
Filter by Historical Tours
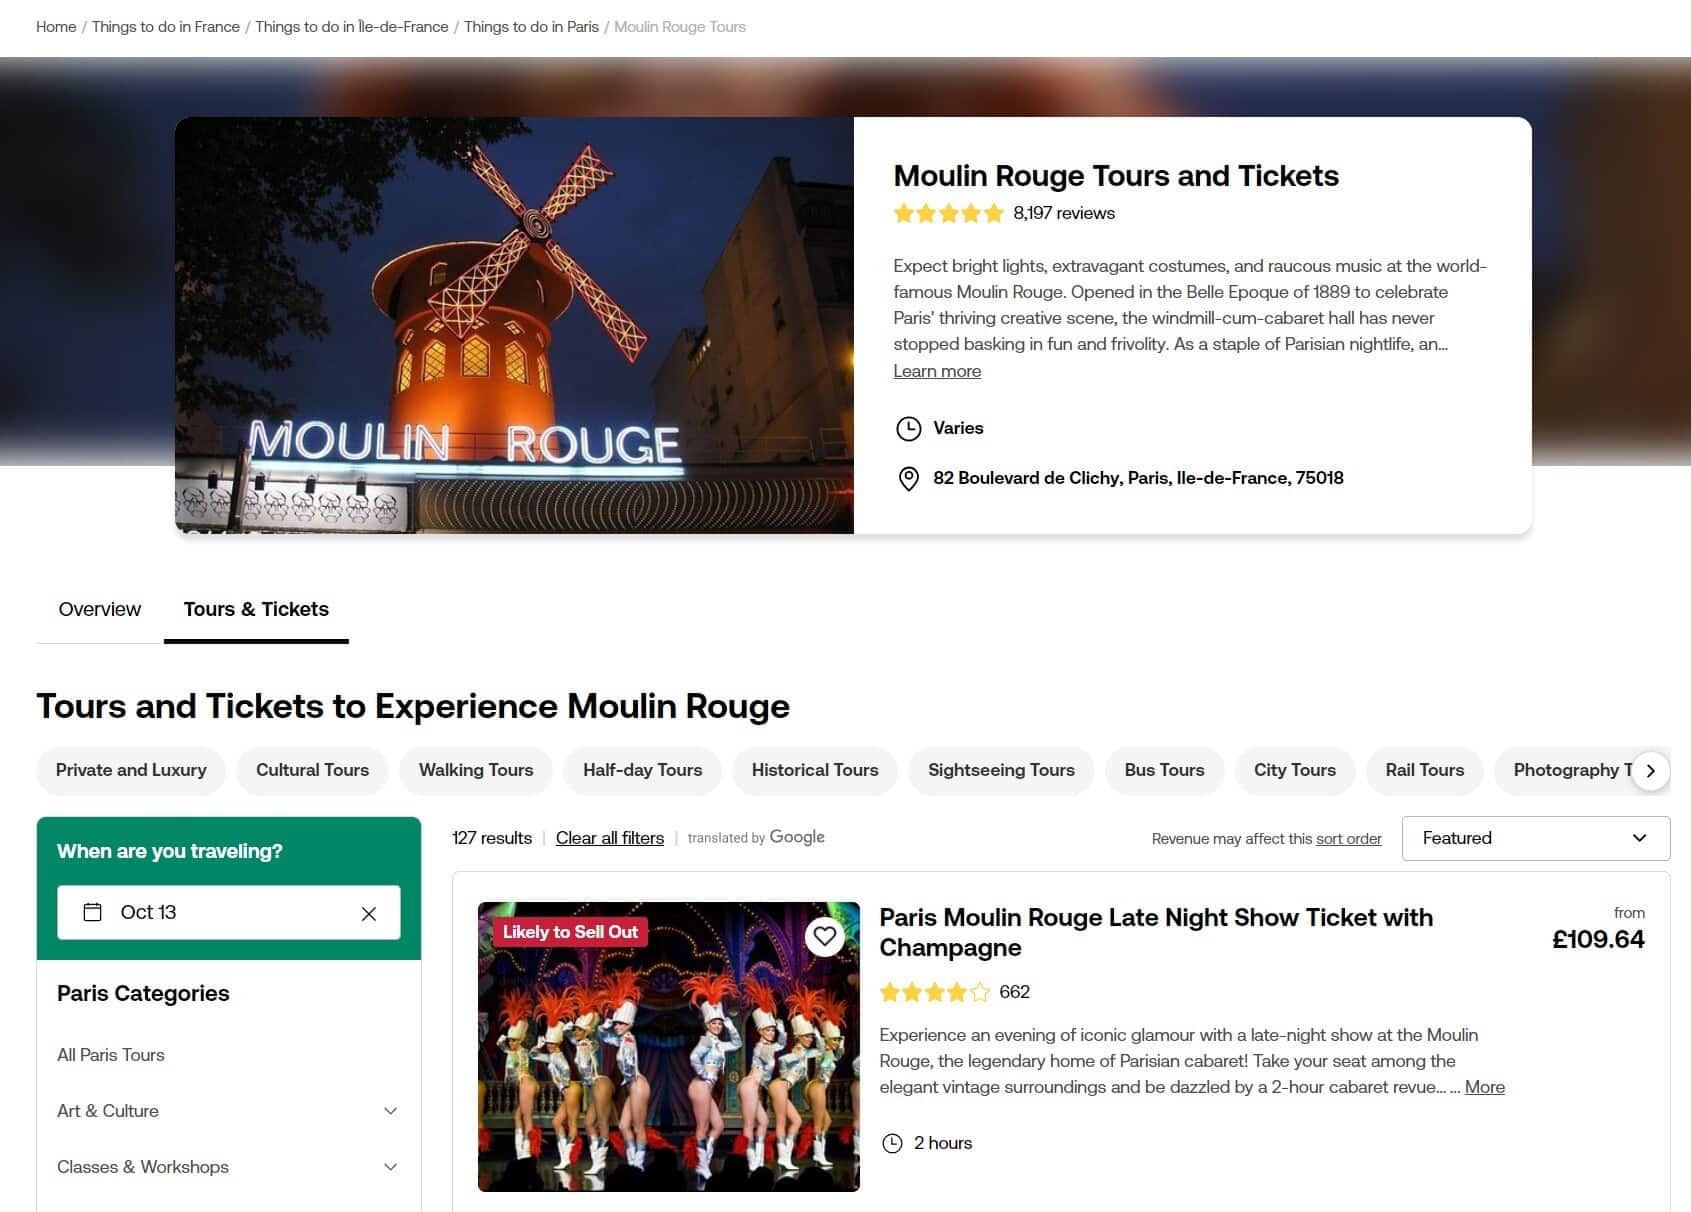815,771
